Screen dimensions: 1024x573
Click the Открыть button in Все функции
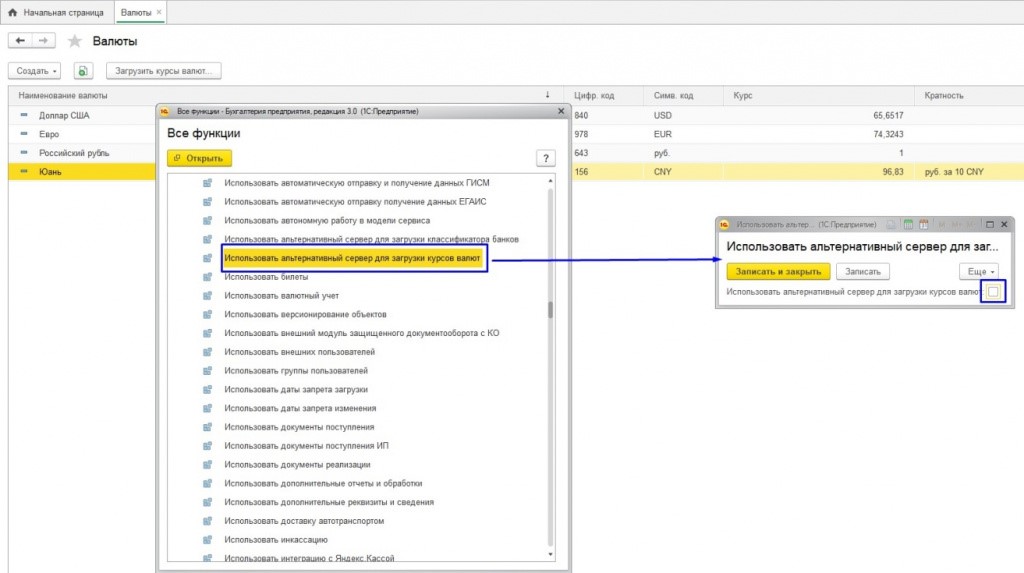pyautogui.click(x=200, y=158)
